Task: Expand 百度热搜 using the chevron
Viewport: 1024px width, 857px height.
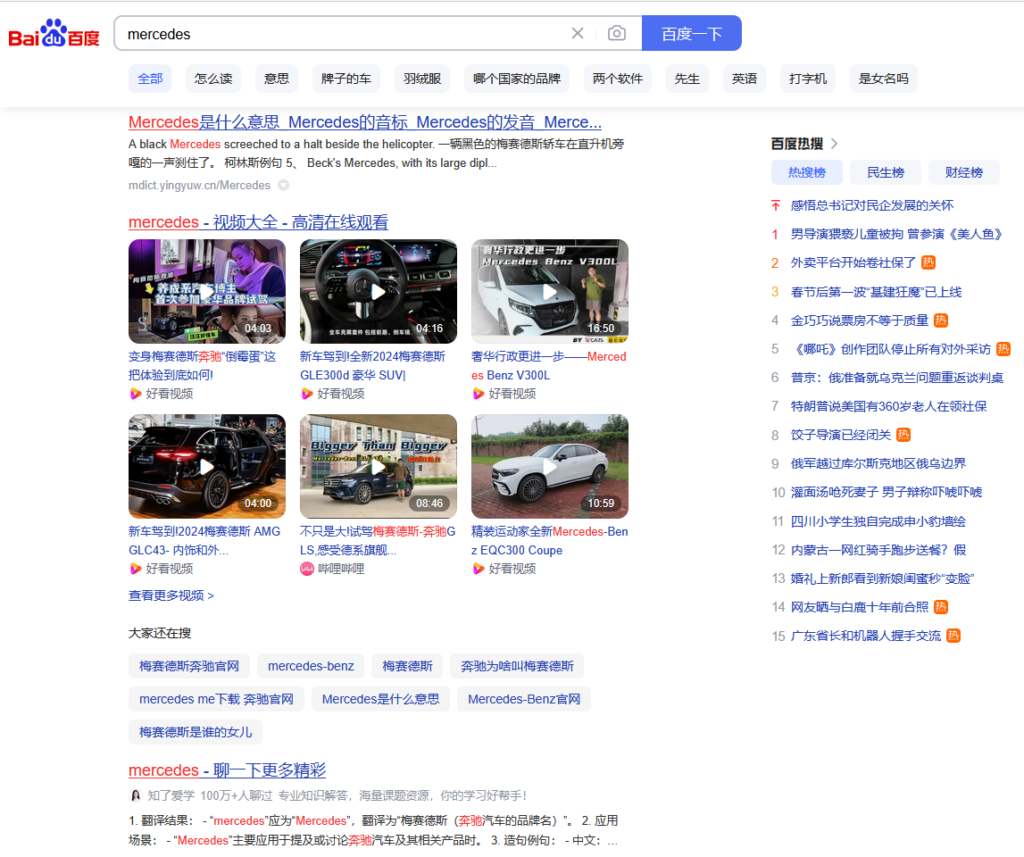Action: coord(834,143)
